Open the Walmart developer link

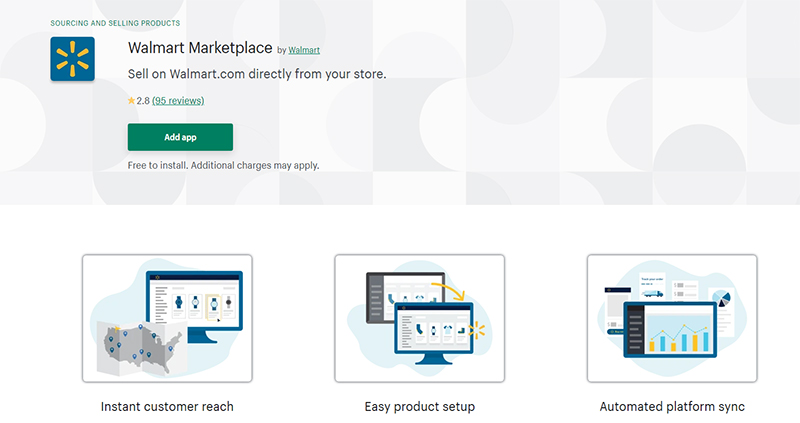point(304,50)
